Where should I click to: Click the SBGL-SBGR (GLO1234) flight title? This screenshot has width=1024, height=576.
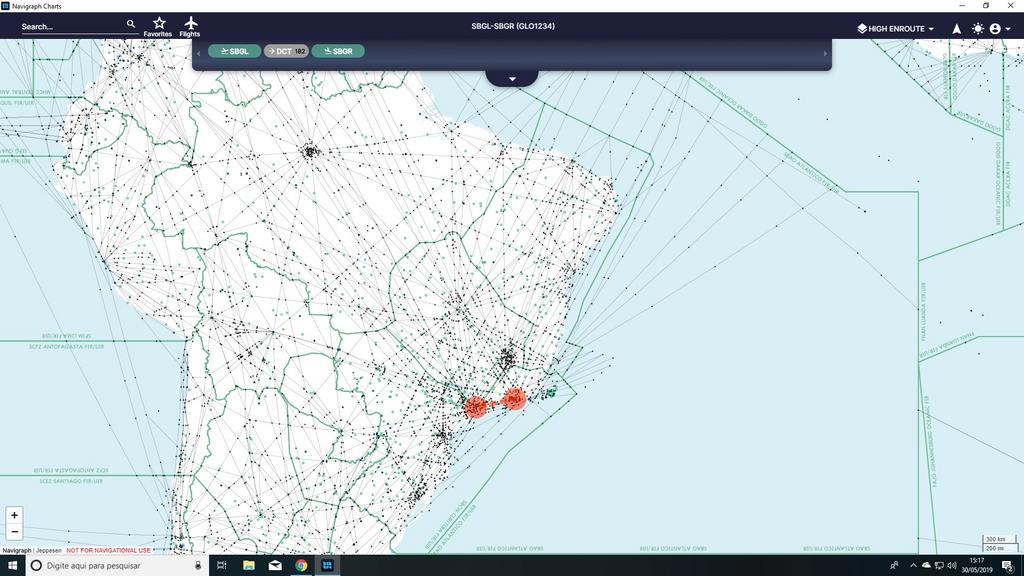click(513, 26)
